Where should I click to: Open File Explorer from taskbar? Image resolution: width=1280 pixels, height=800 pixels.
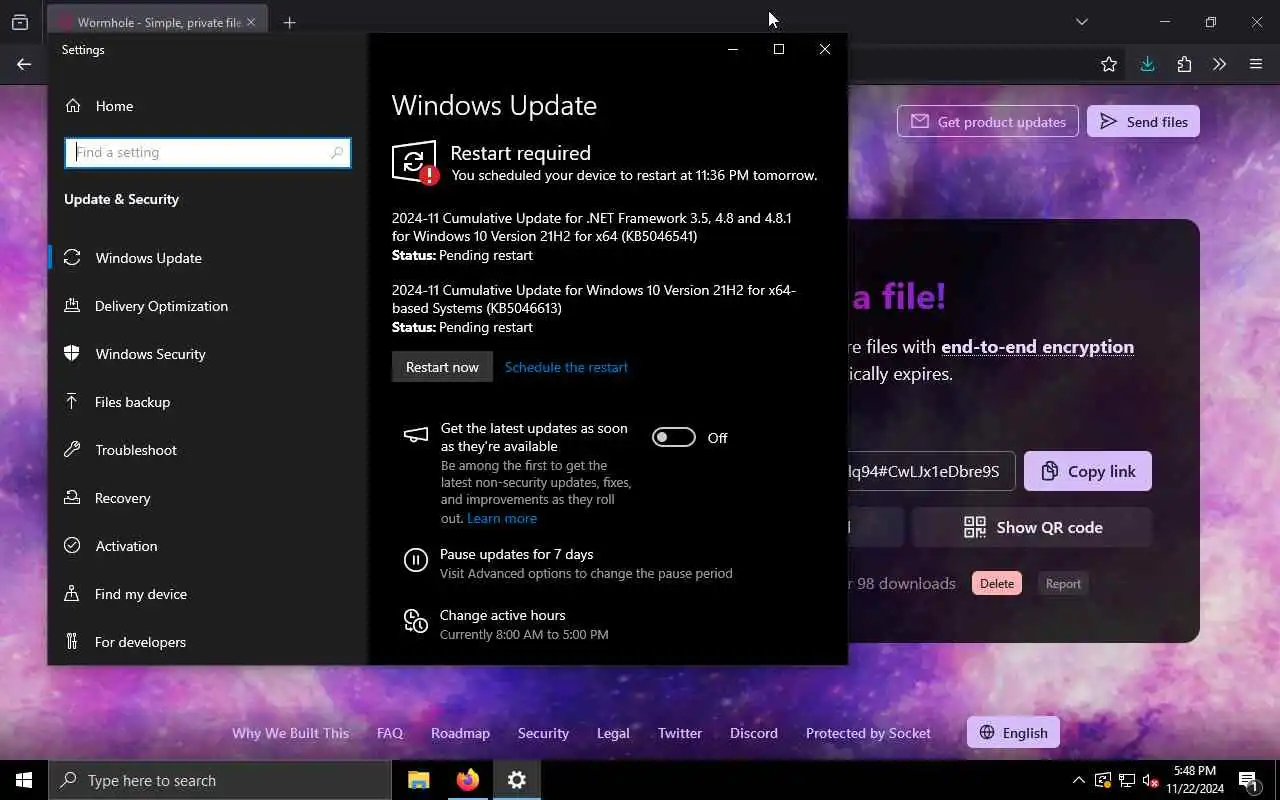[419, 780]
